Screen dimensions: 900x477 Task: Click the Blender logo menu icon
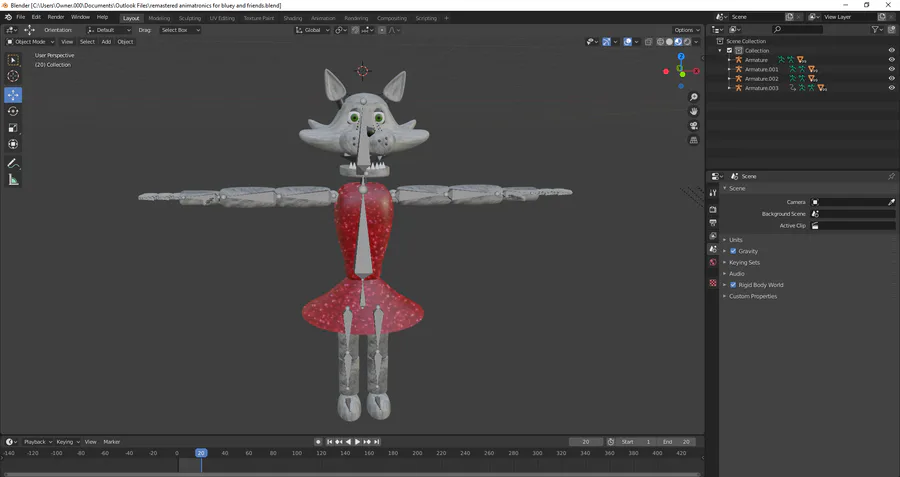click(8, 17)
